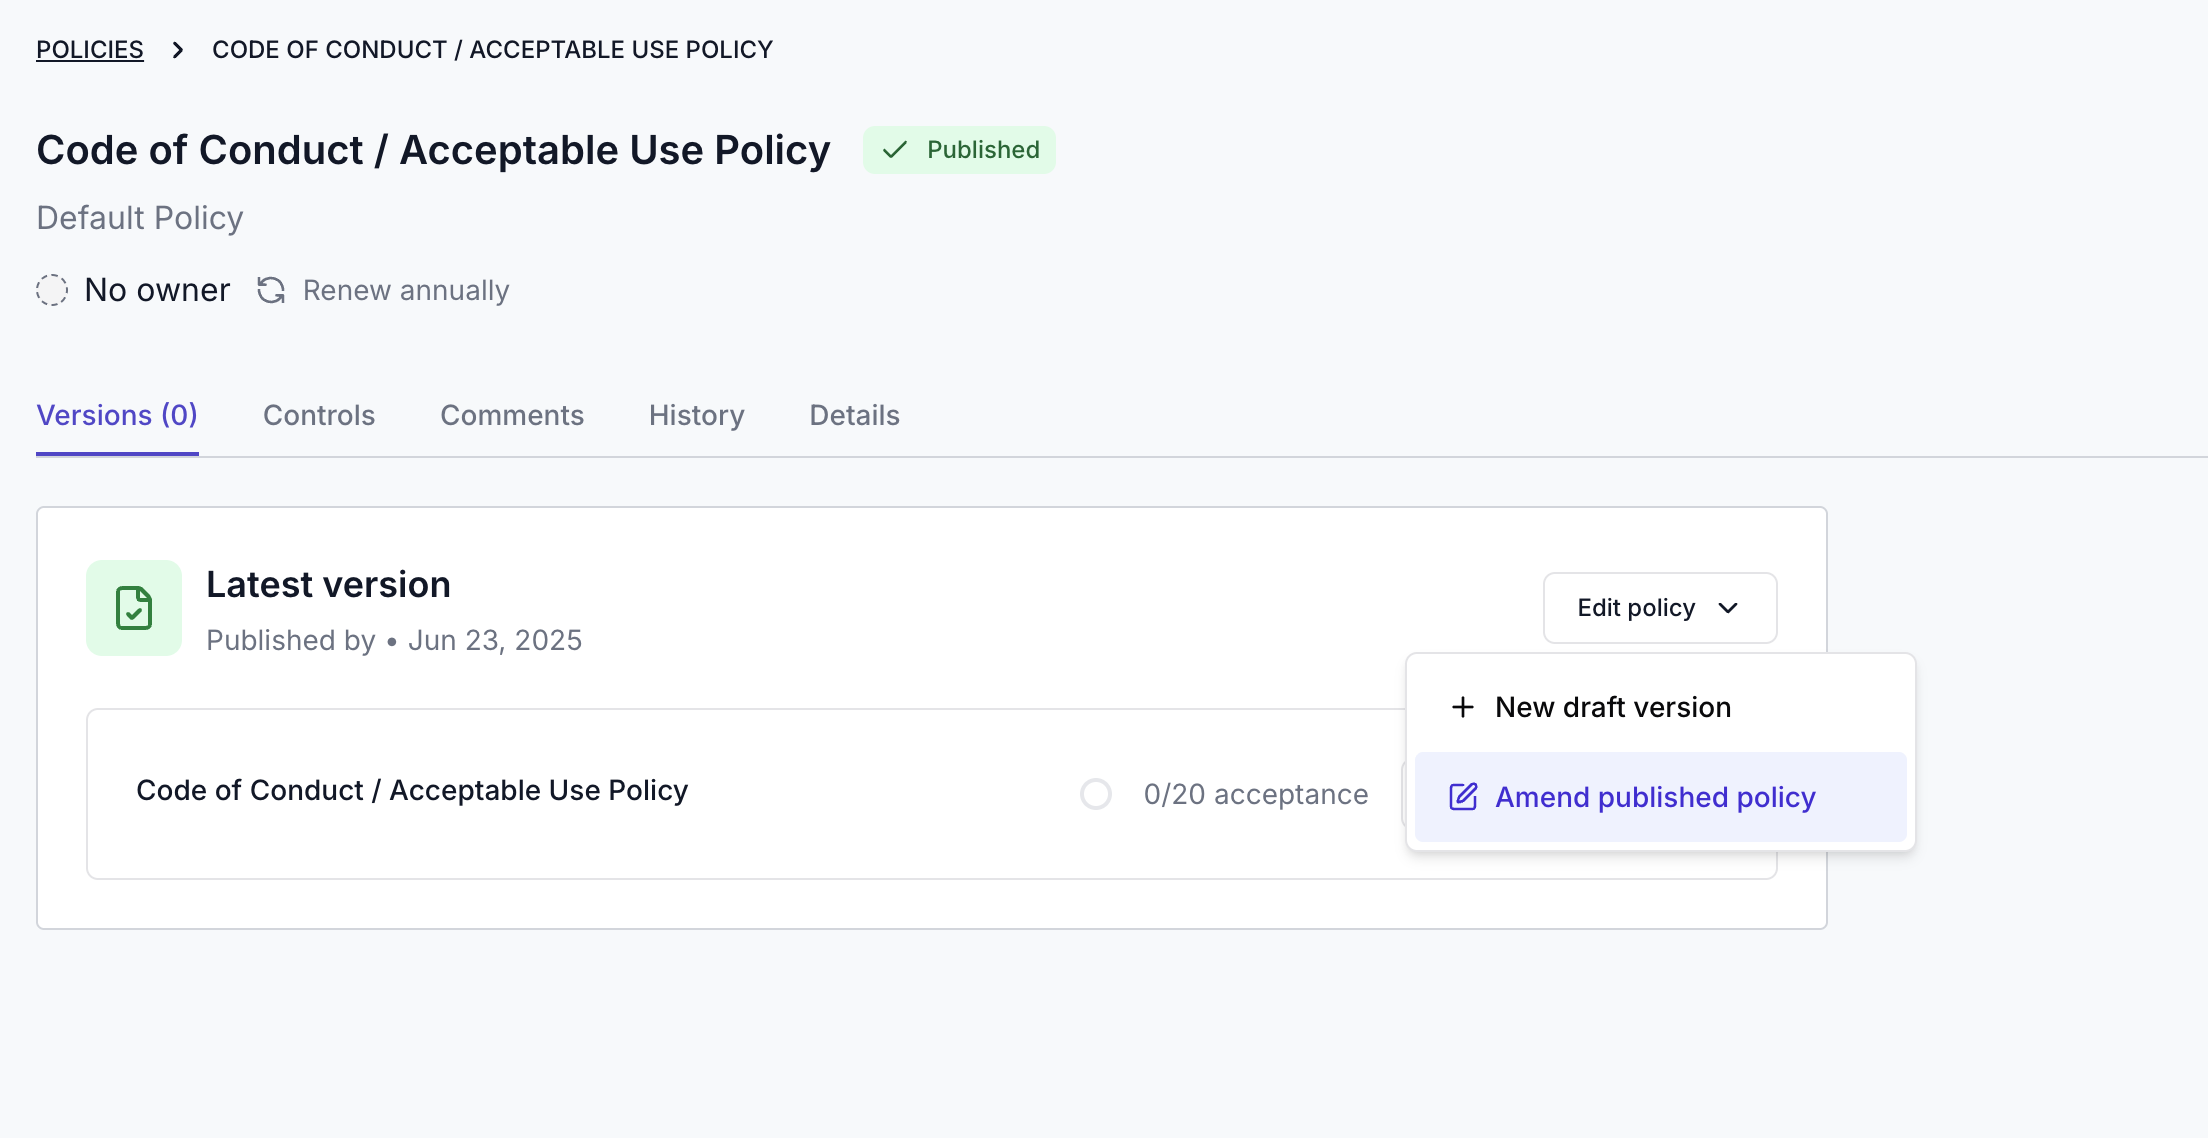Choose Amend published policy option

point(1661,797)
